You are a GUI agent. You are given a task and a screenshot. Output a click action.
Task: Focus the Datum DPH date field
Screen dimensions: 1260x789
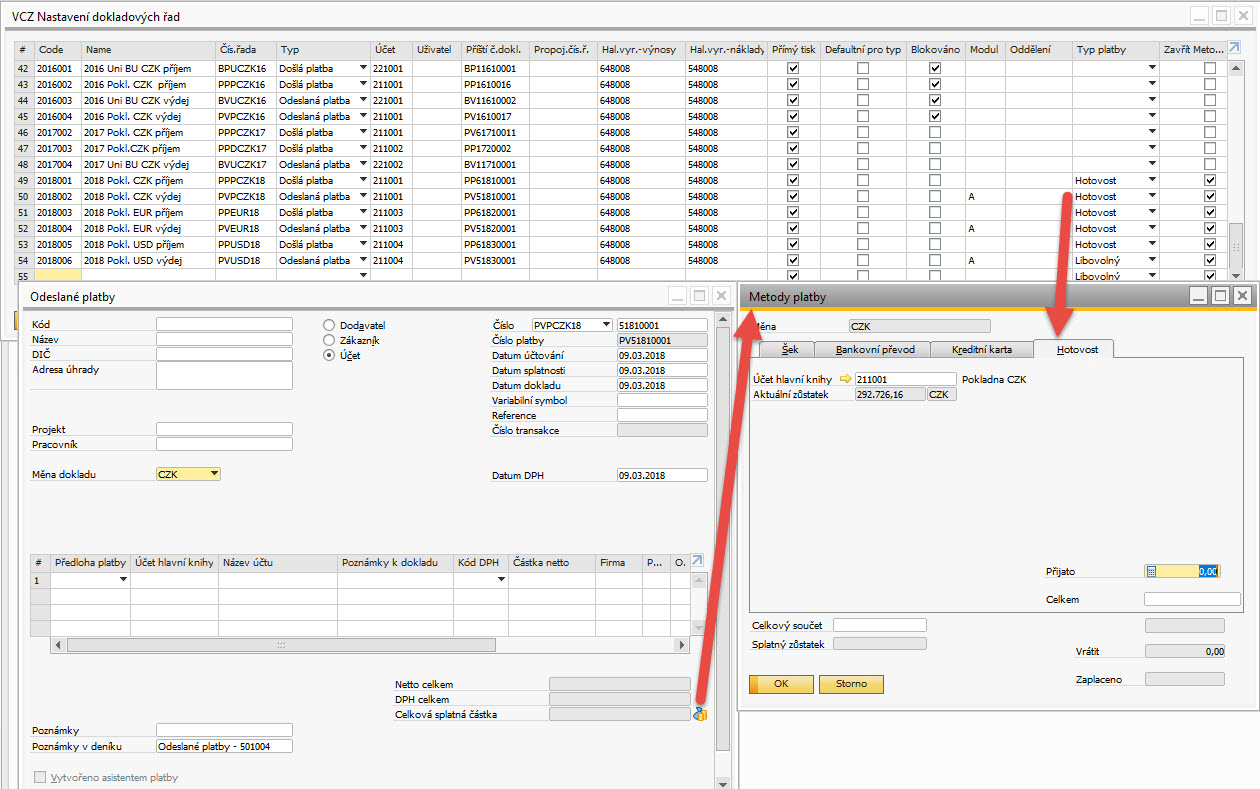662,475
